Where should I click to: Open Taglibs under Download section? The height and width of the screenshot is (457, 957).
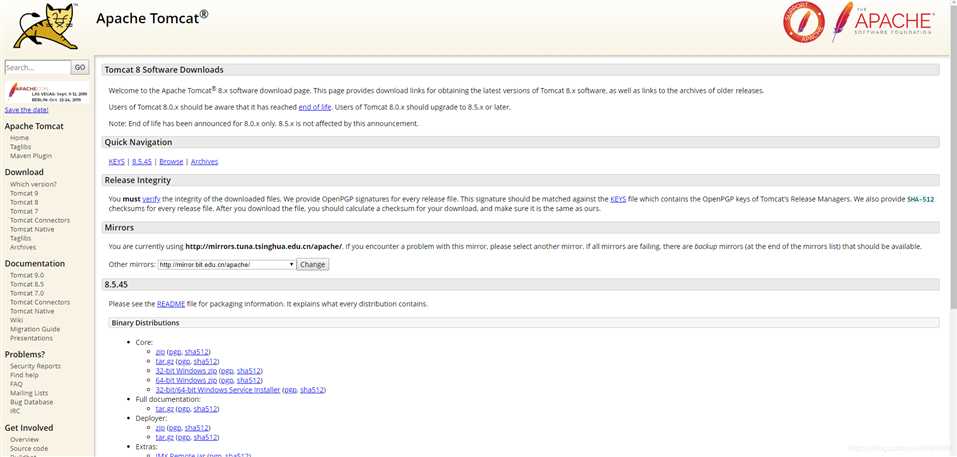point(20,239)
